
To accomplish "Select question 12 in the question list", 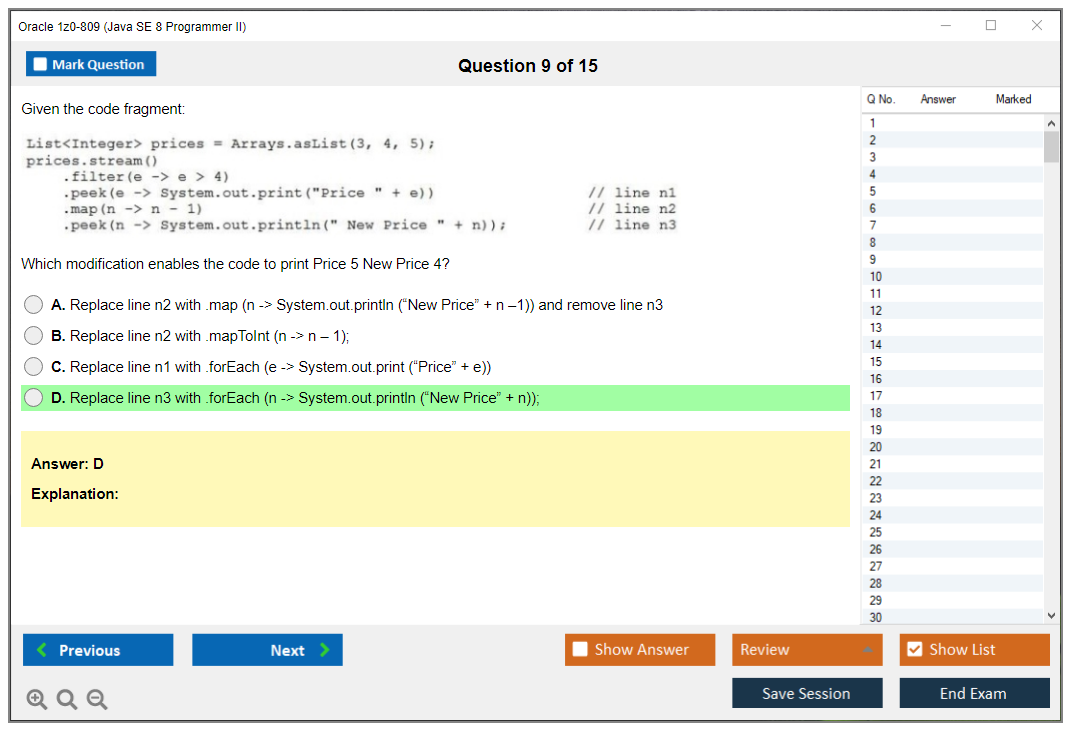I will (940, 310).
